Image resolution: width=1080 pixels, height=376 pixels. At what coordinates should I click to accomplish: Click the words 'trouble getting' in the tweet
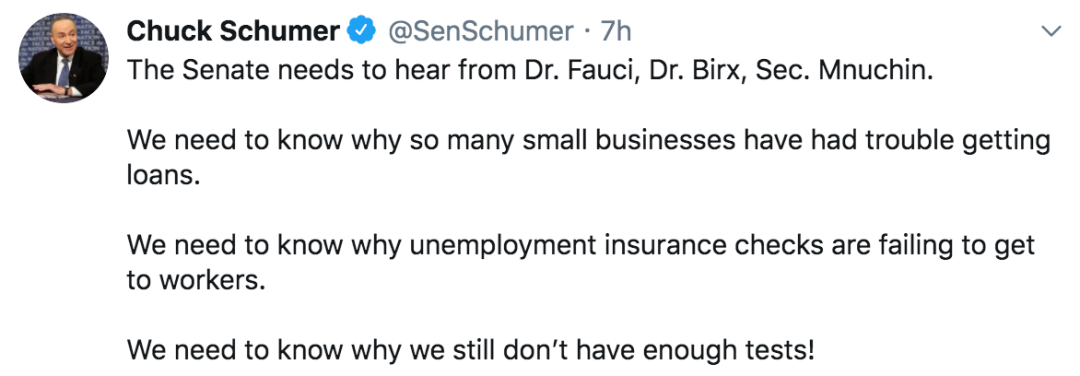957,140
